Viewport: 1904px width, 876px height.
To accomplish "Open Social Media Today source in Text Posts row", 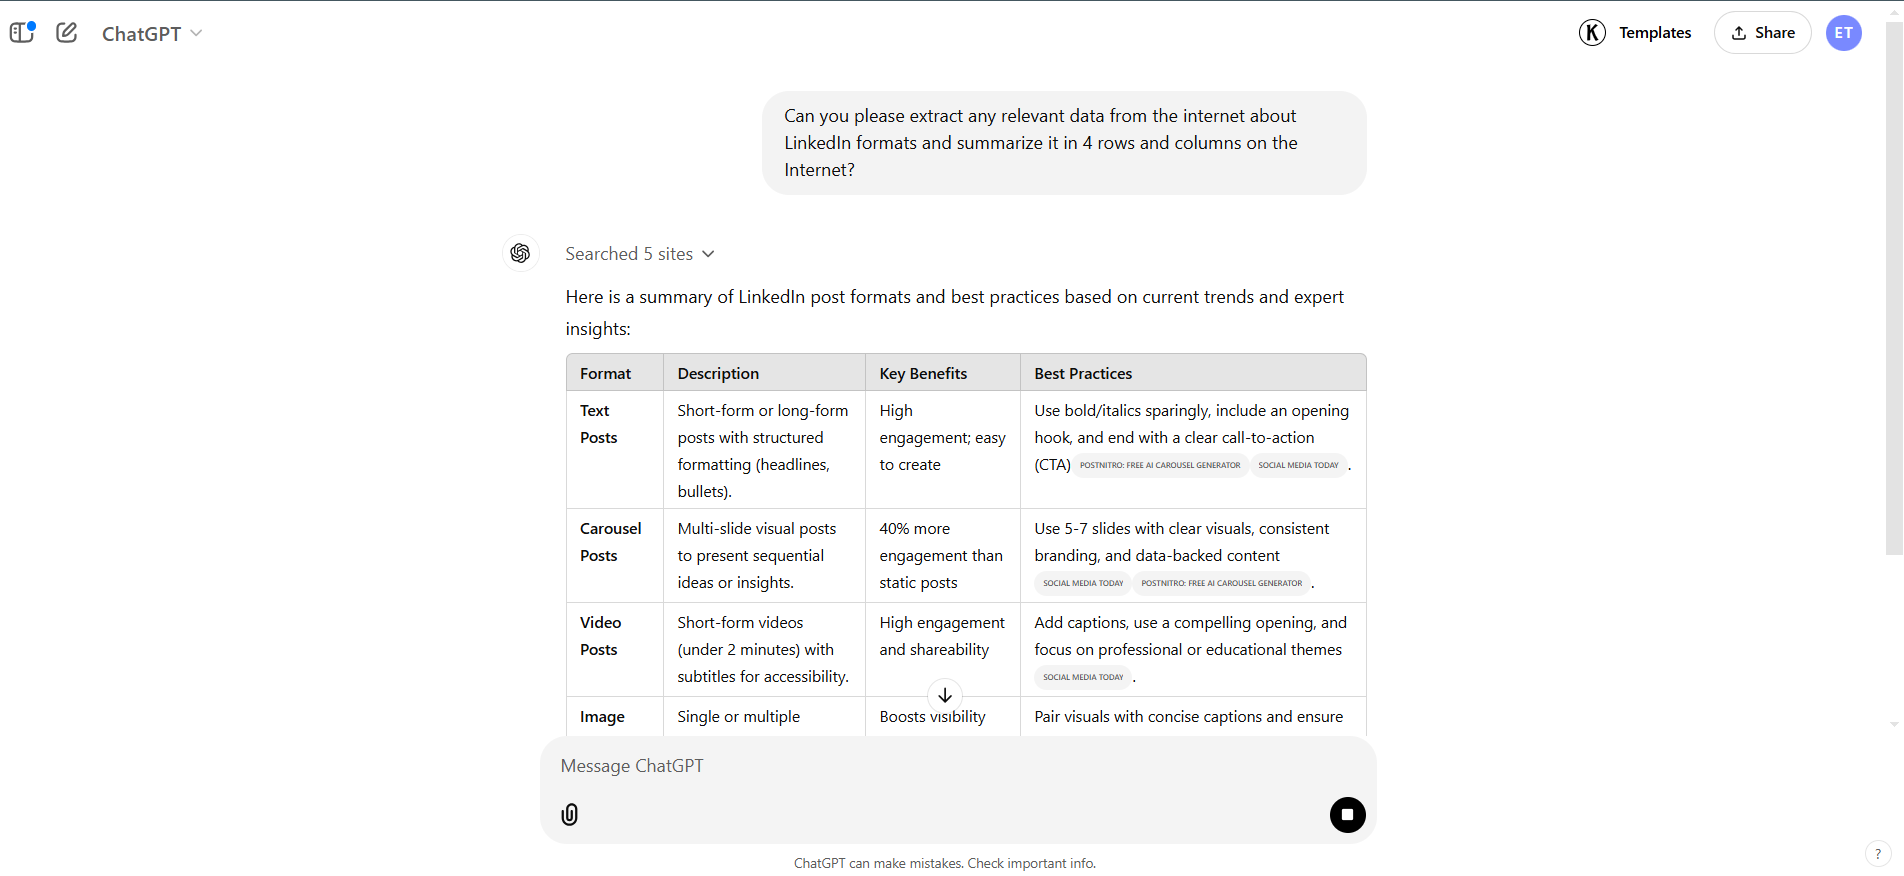I will tap(1298, 465).
